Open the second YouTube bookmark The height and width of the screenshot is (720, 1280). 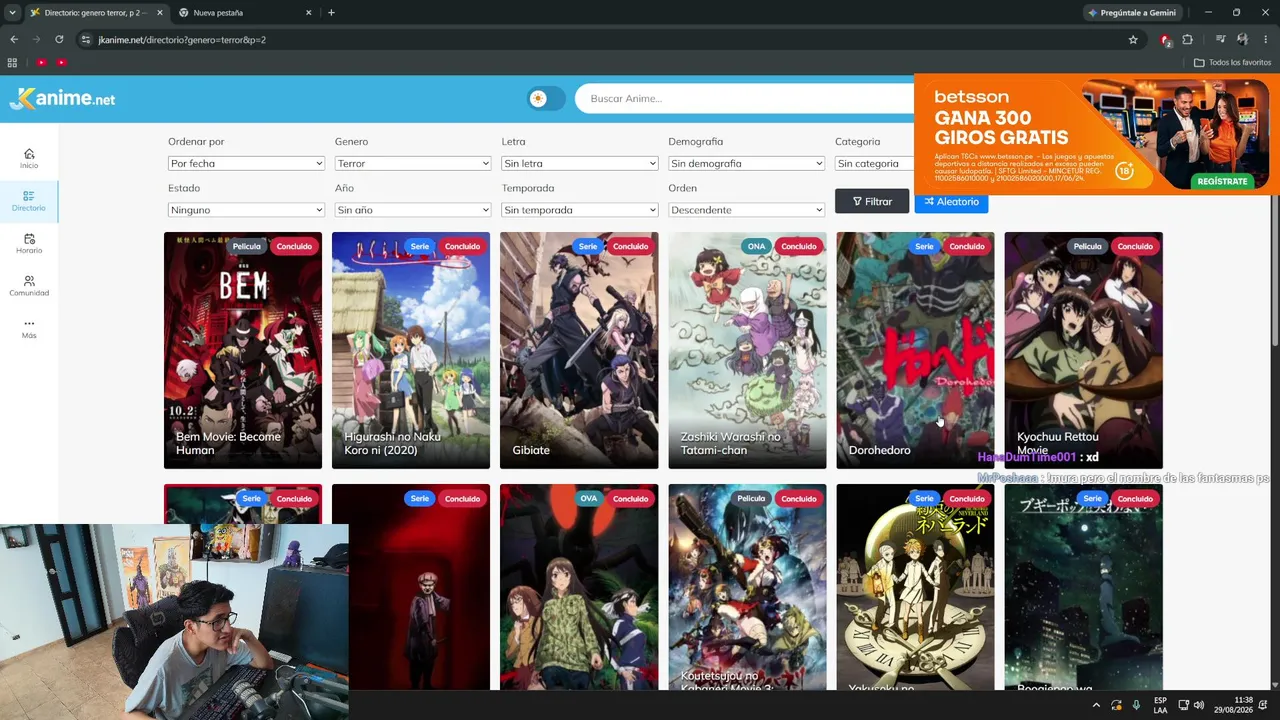(x=61, y=62)
